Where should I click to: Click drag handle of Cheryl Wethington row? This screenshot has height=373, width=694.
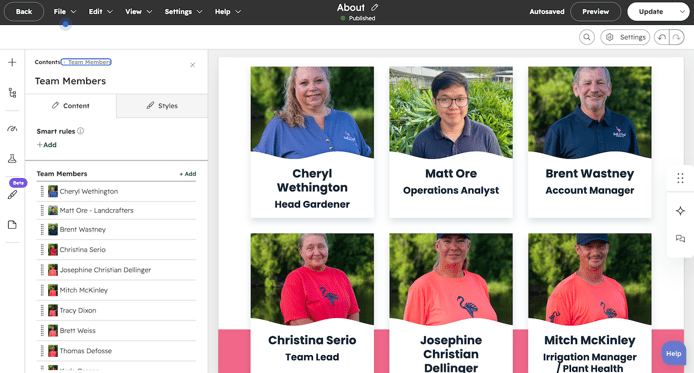tap(42, 191)
